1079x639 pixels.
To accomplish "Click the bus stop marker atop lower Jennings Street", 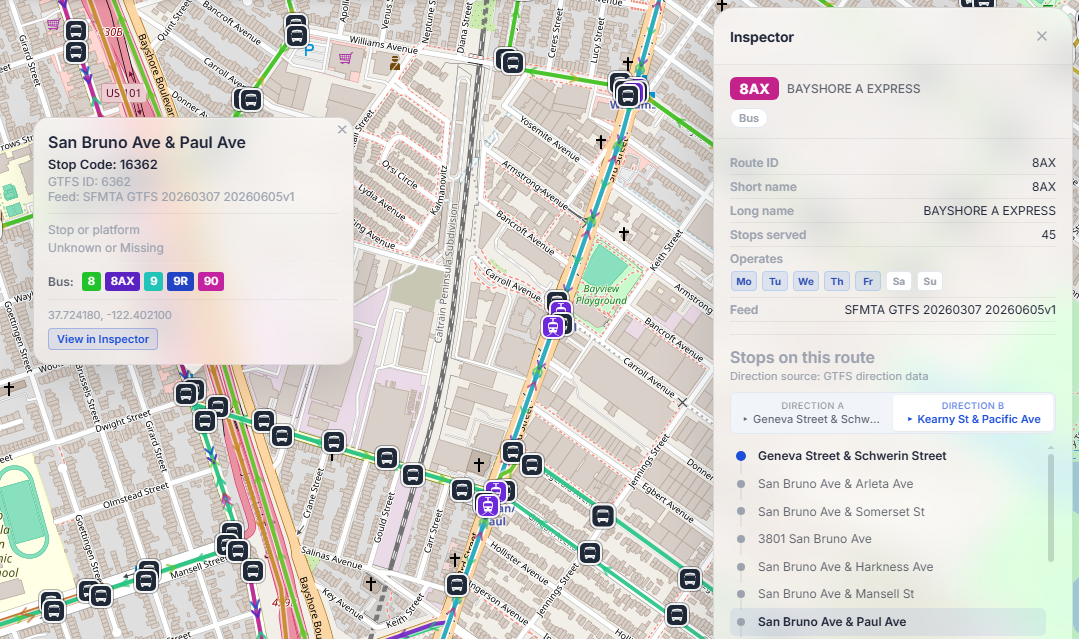I will [590, 553].
